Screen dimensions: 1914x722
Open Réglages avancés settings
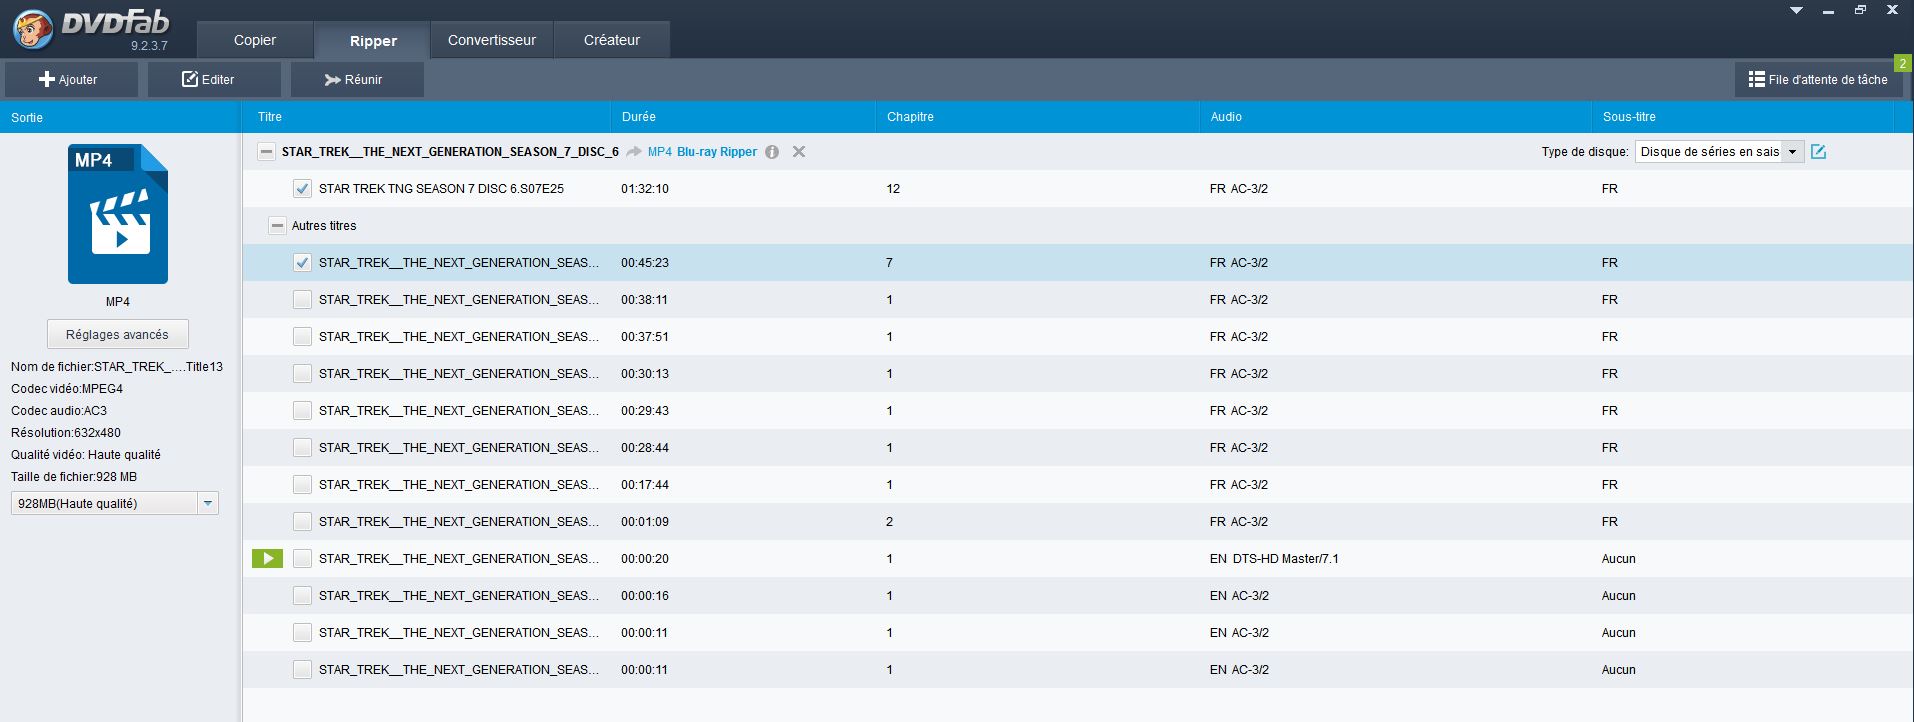(118, 335)
